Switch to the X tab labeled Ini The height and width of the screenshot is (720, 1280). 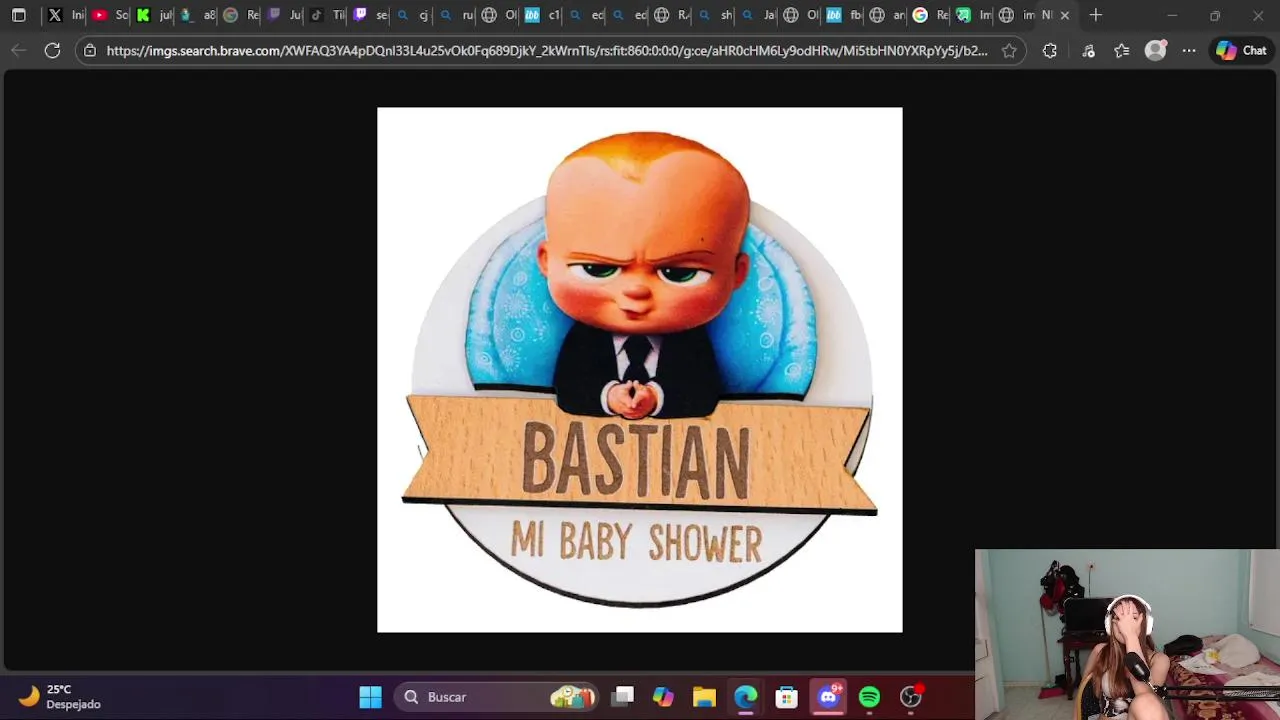click(65, 15)
